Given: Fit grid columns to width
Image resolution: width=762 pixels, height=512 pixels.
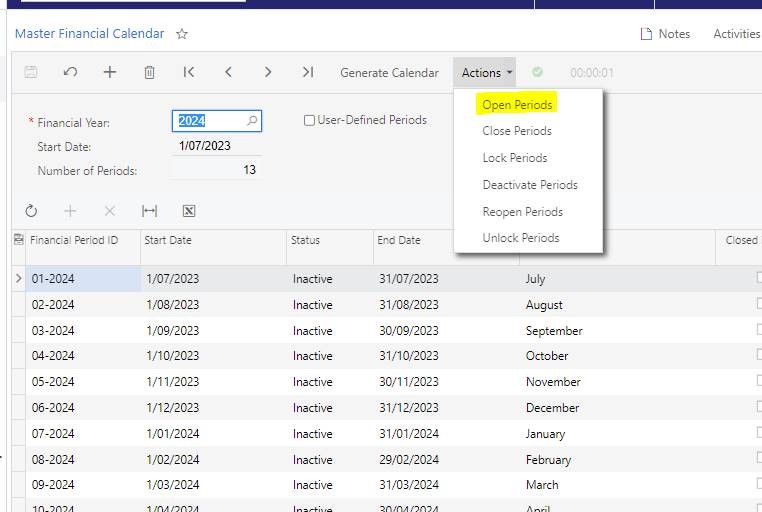Looking at the screenshot, I should coord(149,211).
